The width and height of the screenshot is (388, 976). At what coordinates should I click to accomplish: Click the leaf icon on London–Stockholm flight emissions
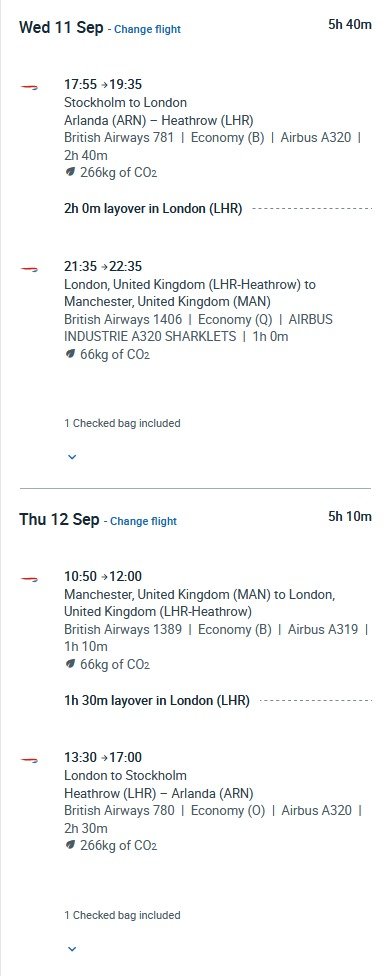click(70, 845)
